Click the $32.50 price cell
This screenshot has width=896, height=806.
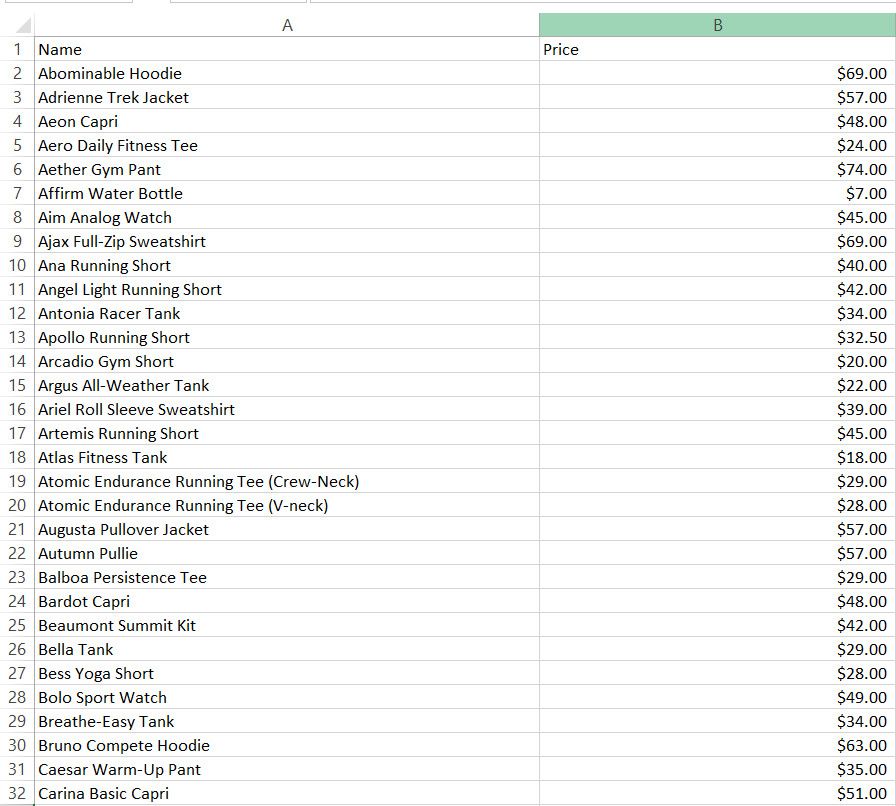717,337
